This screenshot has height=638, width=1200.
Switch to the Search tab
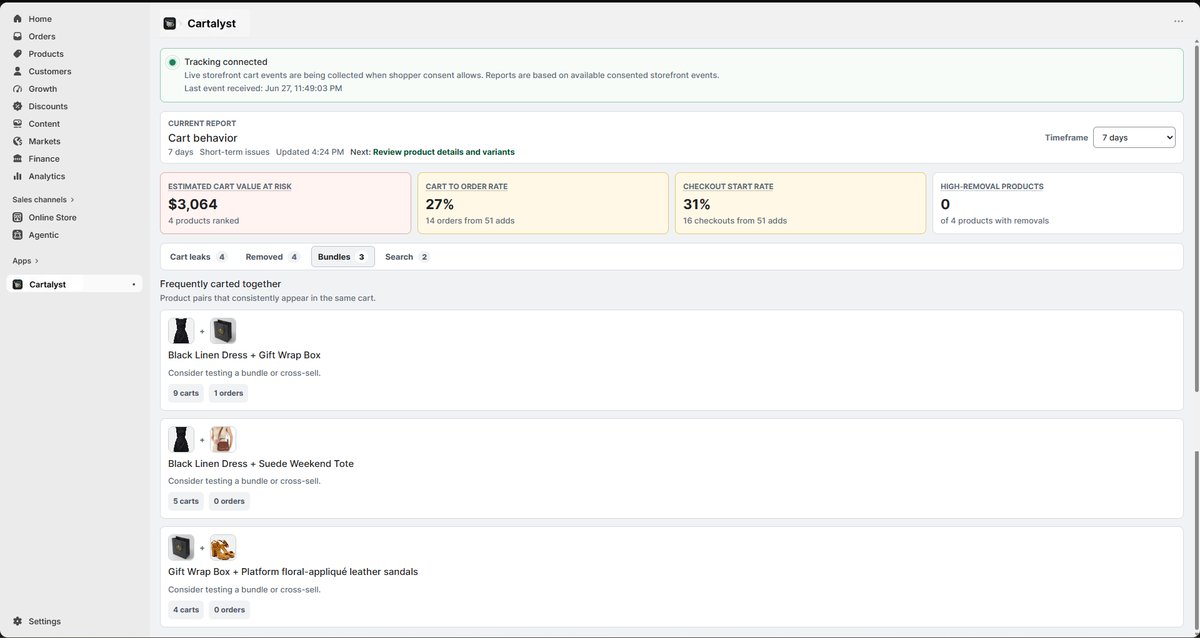click(x=407, y=257)
